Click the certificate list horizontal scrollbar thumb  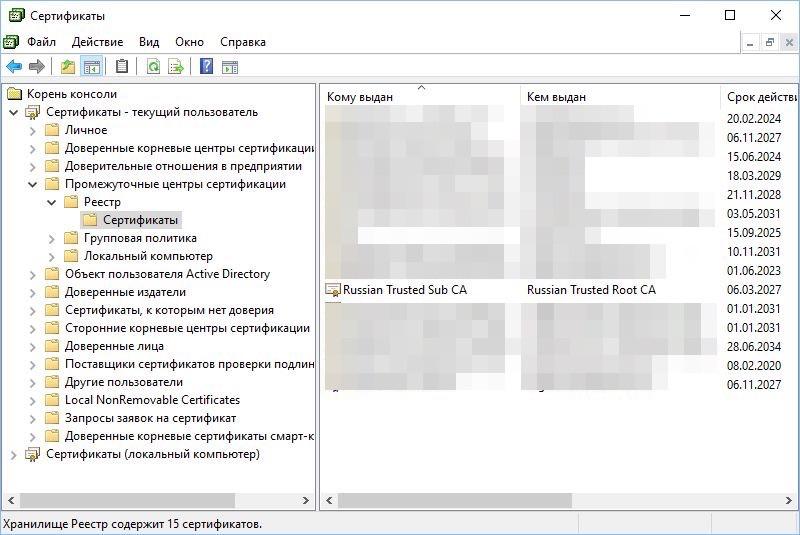coord(455,500)
